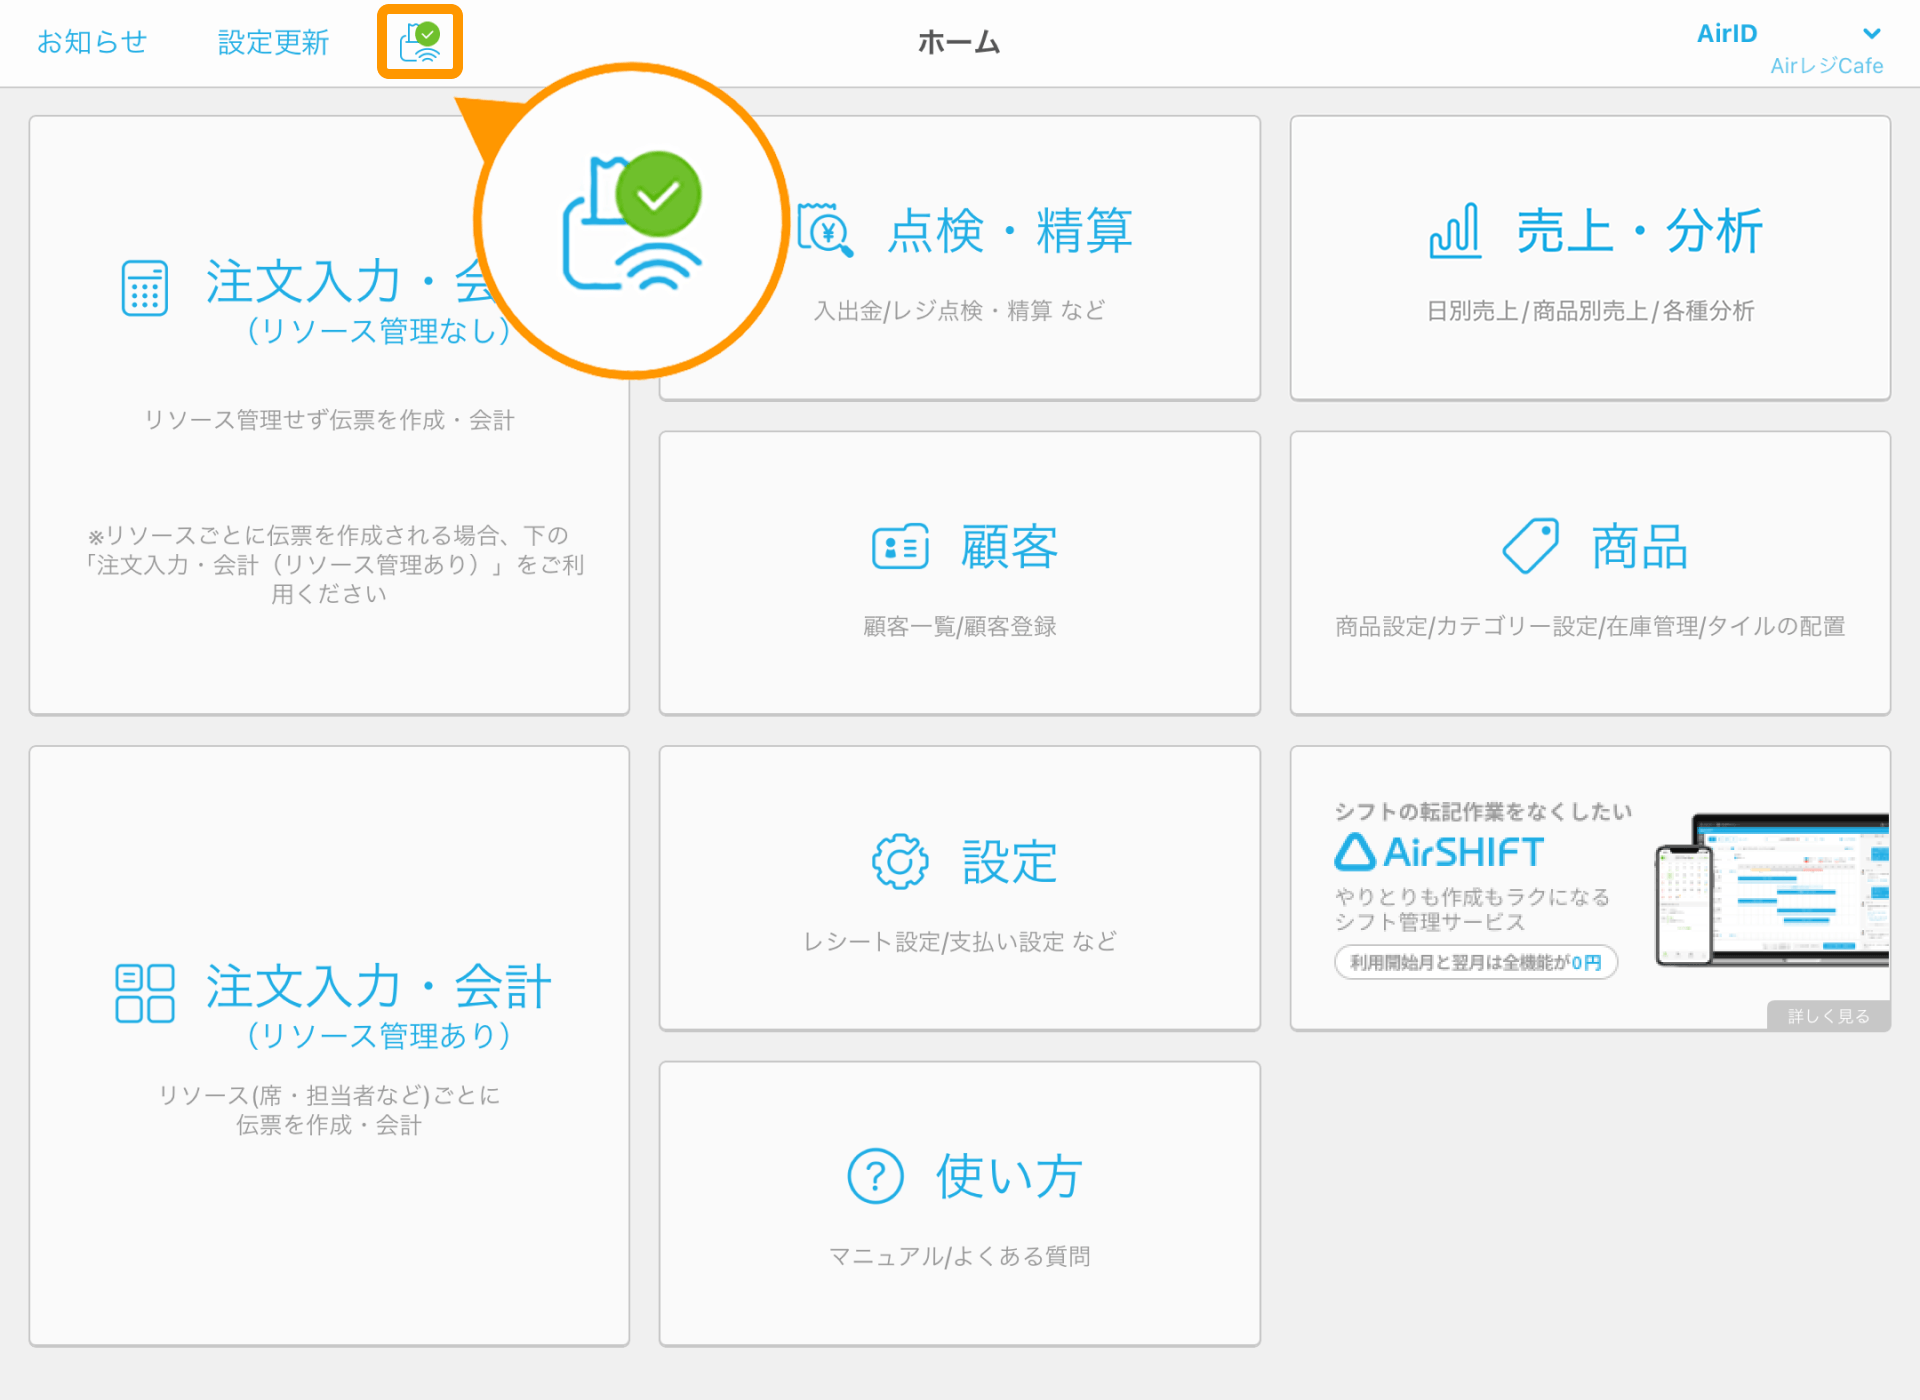The image size is (1920, 1400).
Task: Click 詳しく見る on the AirSHIFT banner
Action: (1828, 1016)
